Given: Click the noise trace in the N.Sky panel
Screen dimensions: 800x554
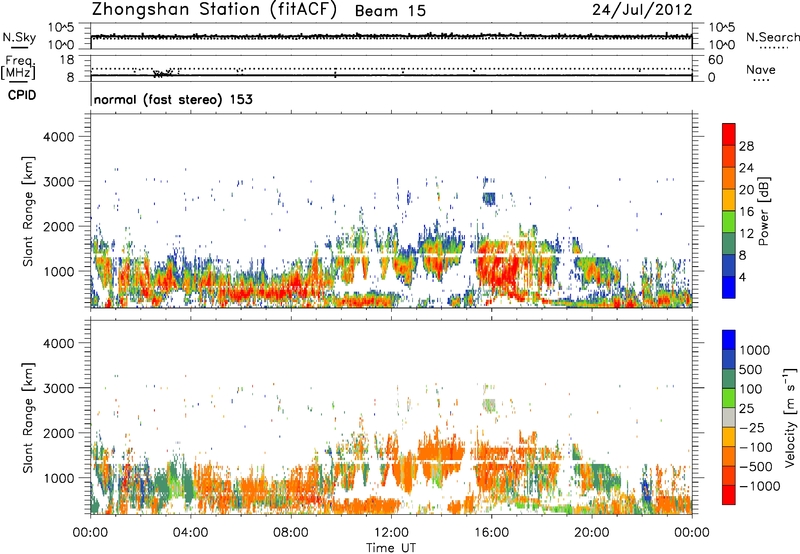Looking at the screenshot, I should click(x=391, y=36).
